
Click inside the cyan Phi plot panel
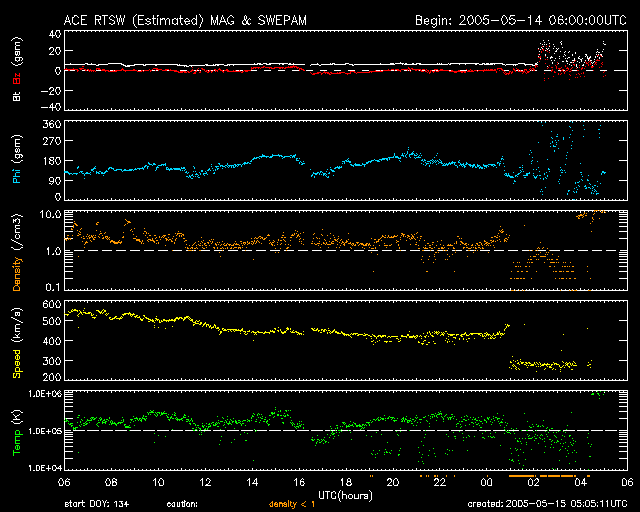pos(346,160)
